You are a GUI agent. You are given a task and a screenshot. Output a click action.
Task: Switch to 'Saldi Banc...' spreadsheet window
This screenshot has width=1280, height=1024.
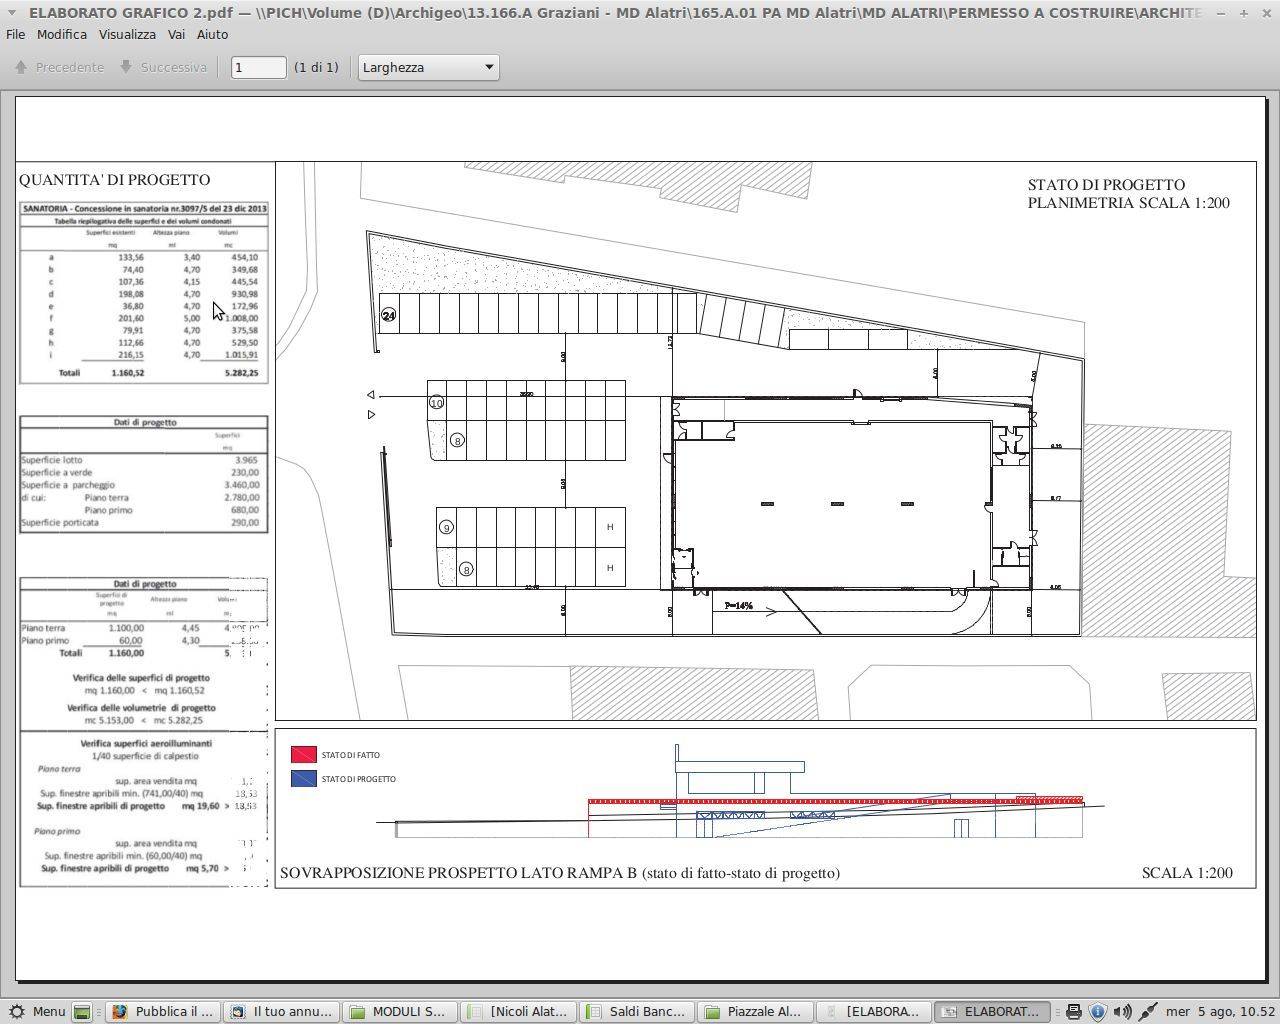tap(636, 1011)
